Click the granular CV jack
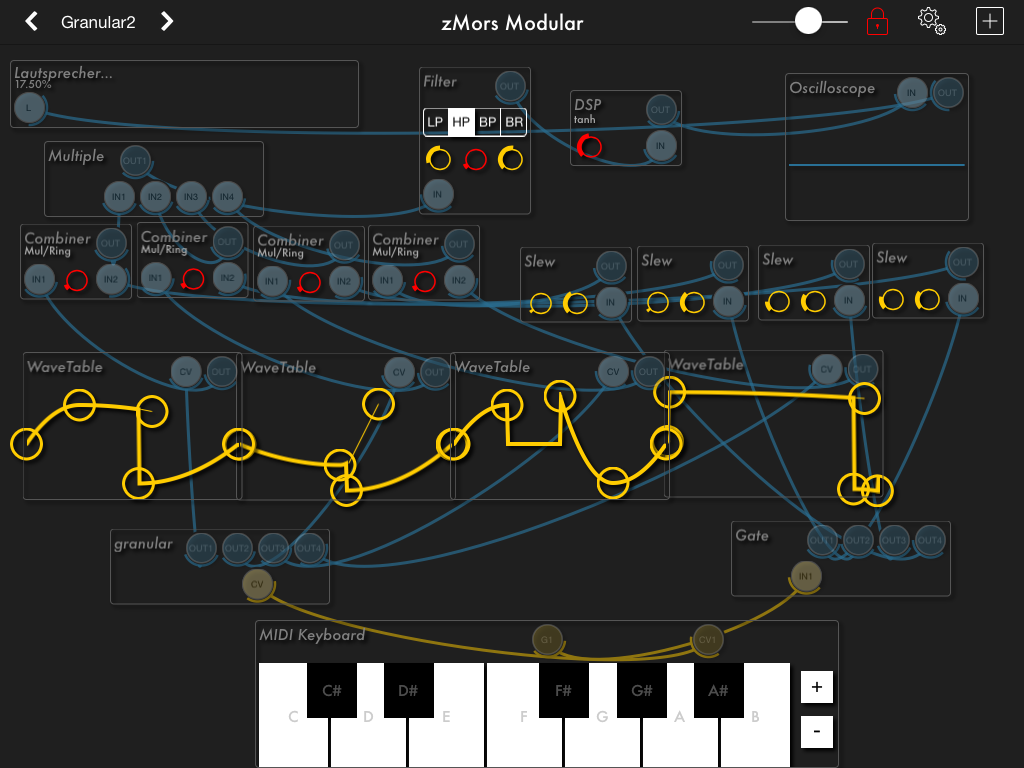This screenshot has height=768, width=1024. [257, 584]
